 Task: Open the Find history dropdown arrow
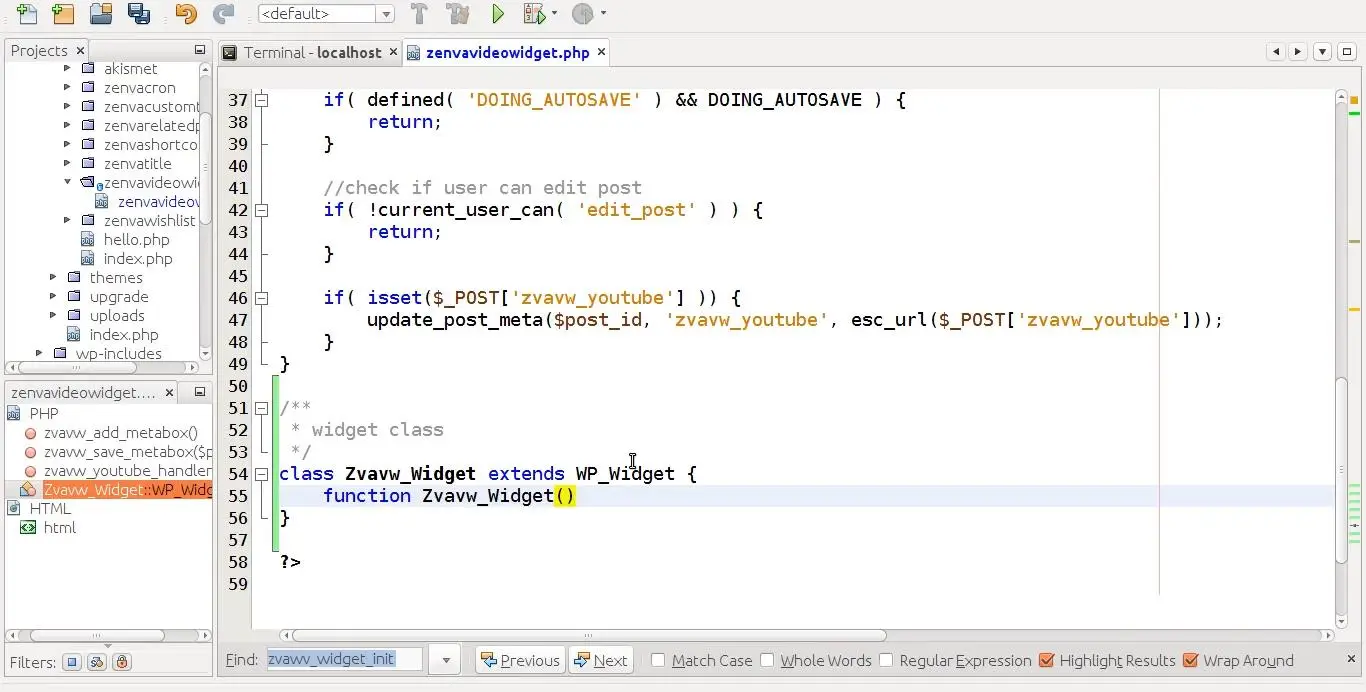coord(446,660)
